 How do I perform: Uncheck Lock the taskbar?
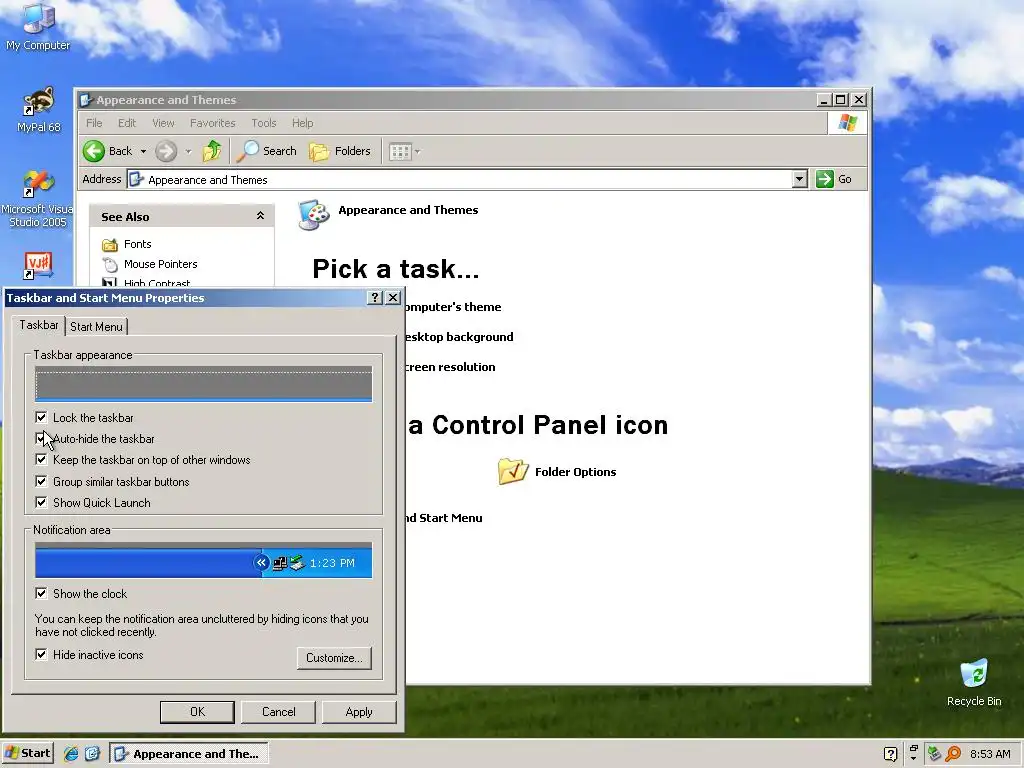tap(41, 417)
